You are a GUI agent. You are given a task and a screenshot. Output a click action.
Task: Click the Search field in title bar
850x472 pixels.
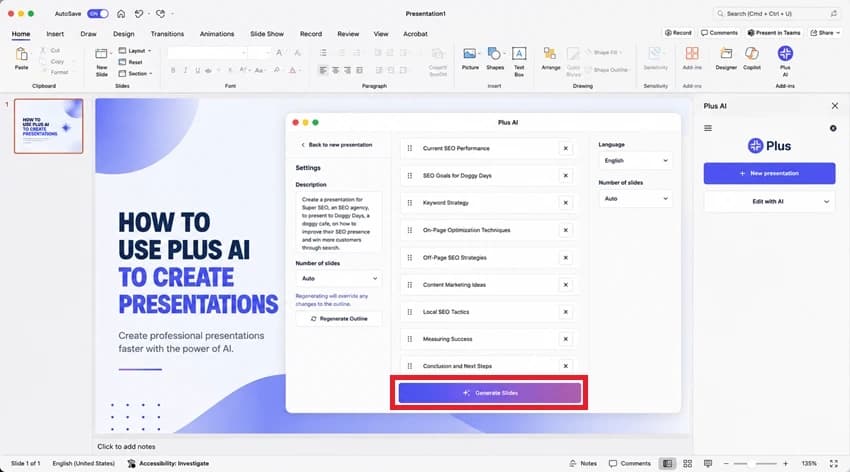coord(777,14)
